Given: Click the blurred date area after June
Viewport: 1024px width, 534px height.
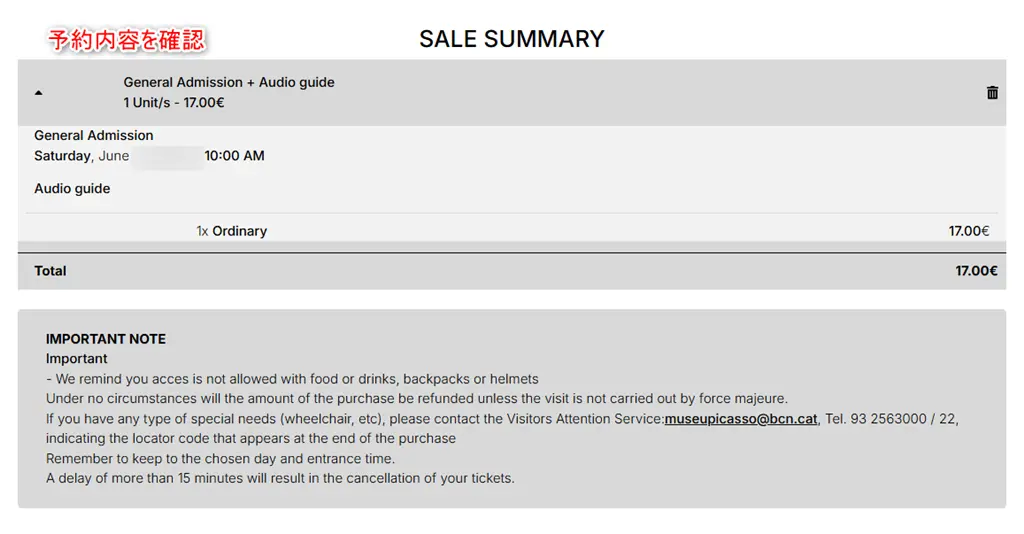Looking at the screenshot, I should pyautogui.click(x=167, y=157).
